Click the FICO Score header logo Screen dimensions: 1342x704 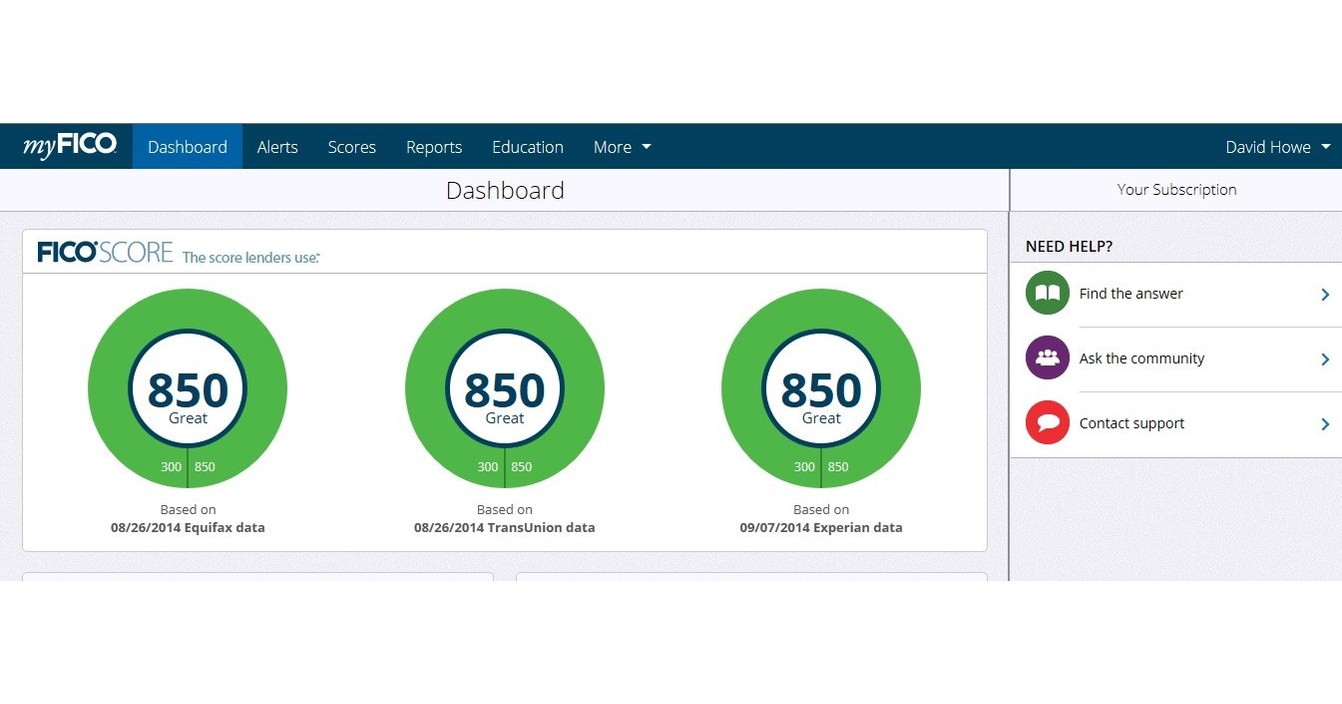(105, 252)
